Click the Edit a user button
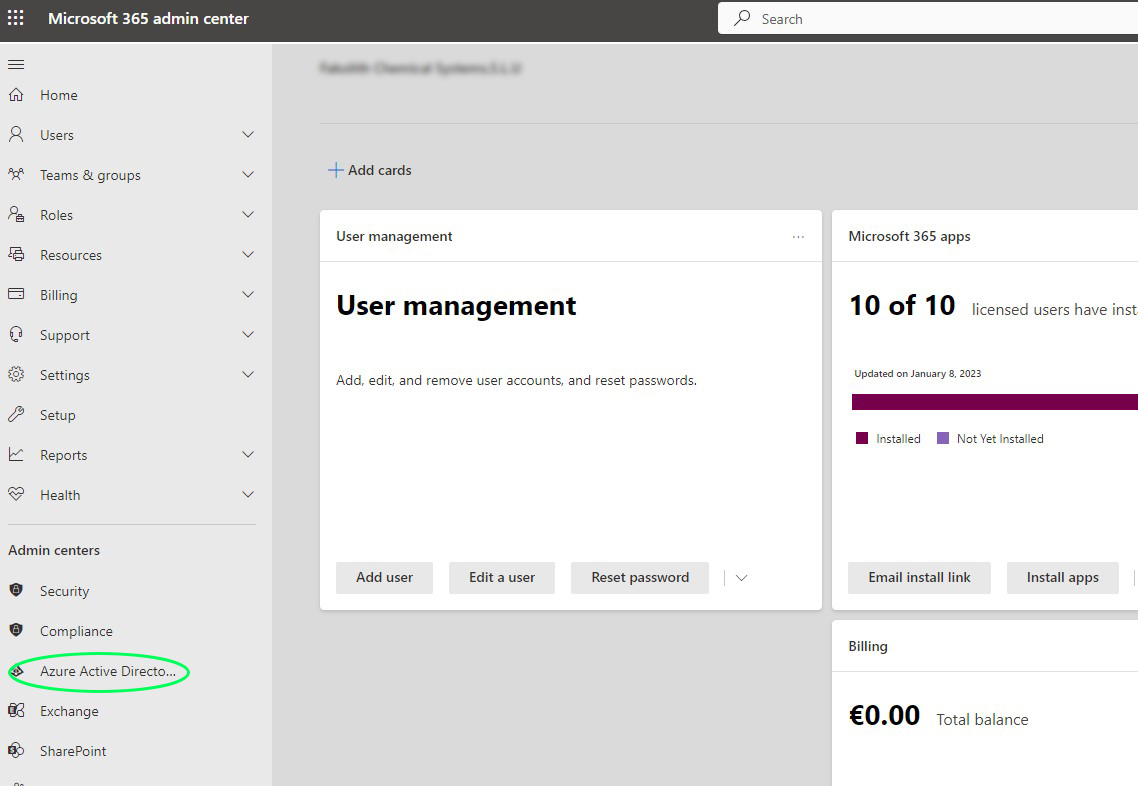 click(x=502, y=578)
